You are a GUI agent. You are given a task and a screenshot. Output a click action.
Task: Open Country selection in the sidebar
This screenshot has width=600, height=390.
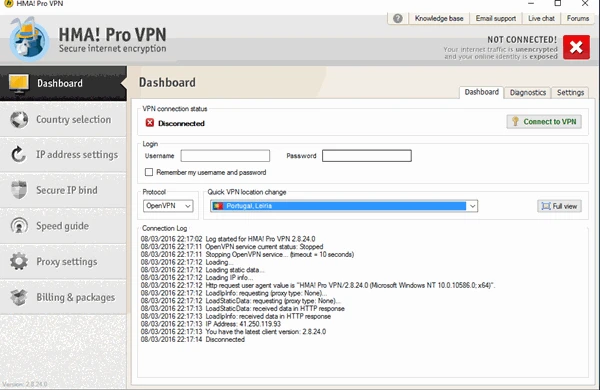click(63, 119)
